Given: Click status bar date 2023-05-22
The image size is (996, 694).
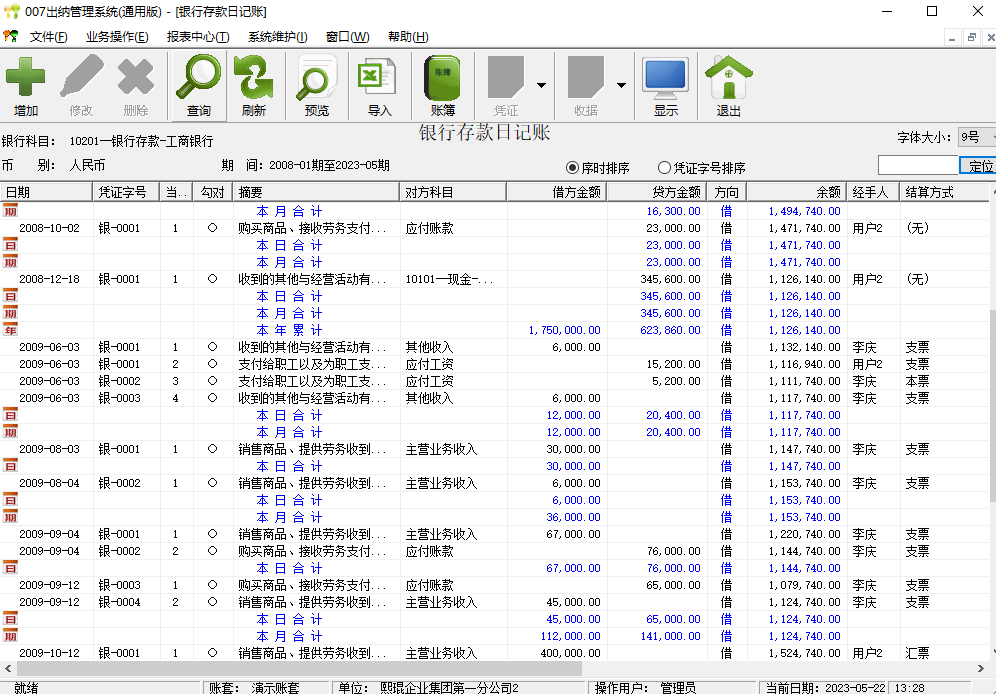Looking at the screenshot, I should point(855,688).
